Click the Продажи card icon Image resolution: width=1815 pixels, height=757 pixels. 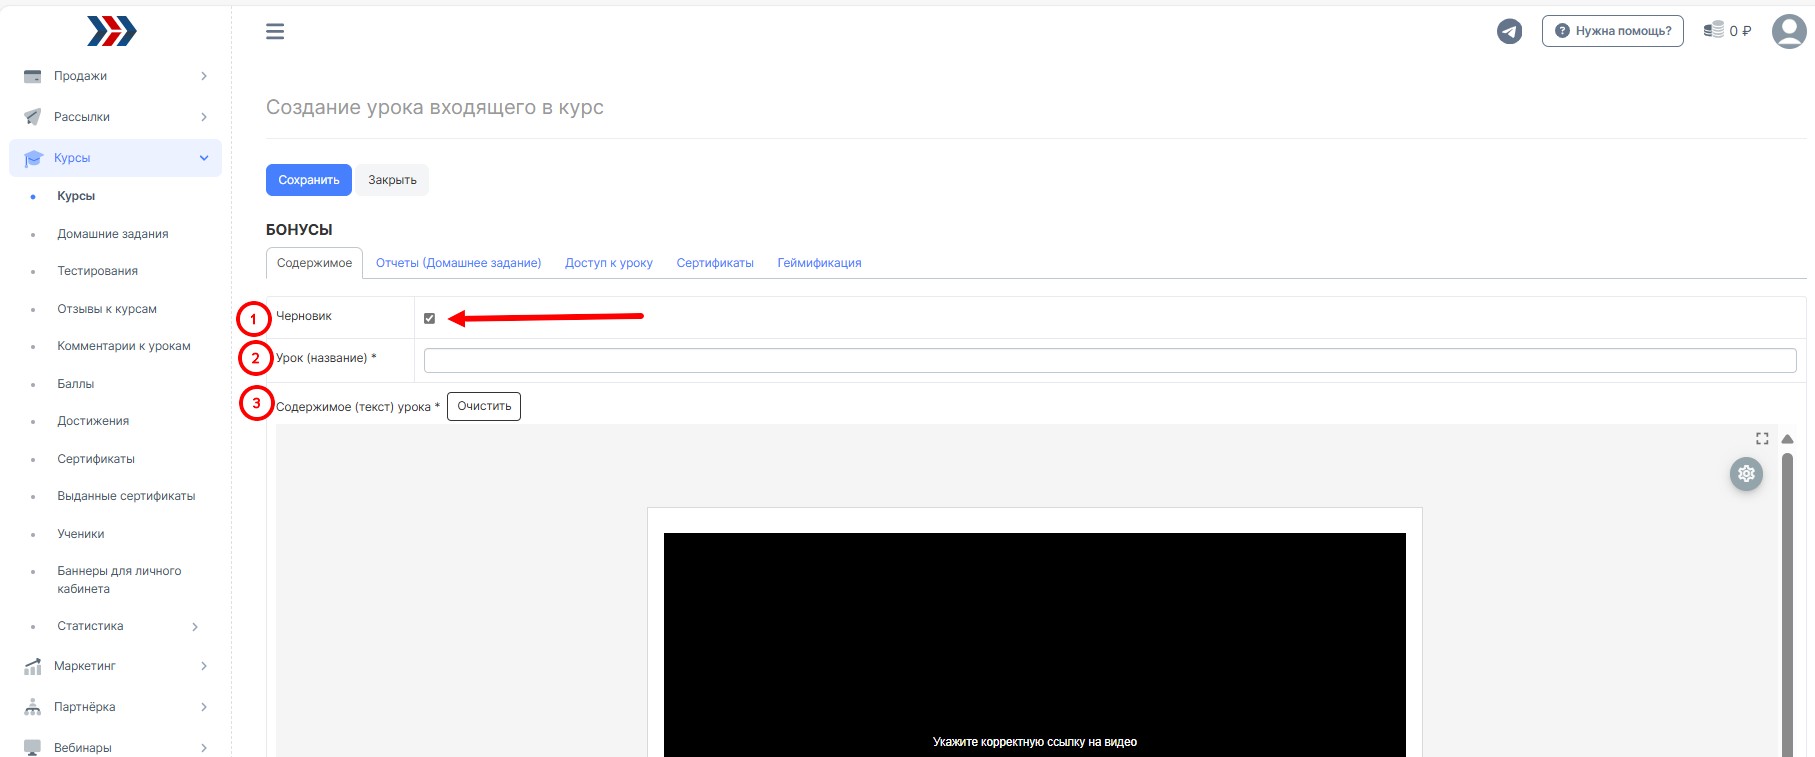point(33,76)
